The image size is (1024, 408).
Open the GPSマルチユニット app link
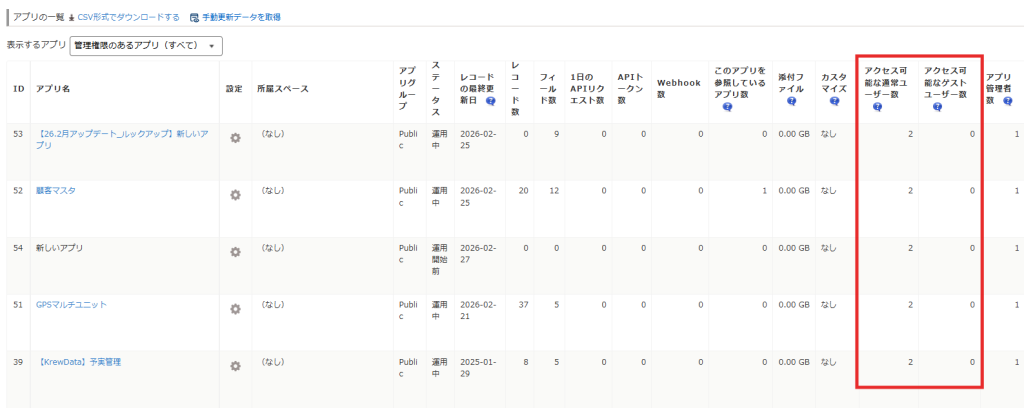70,304
